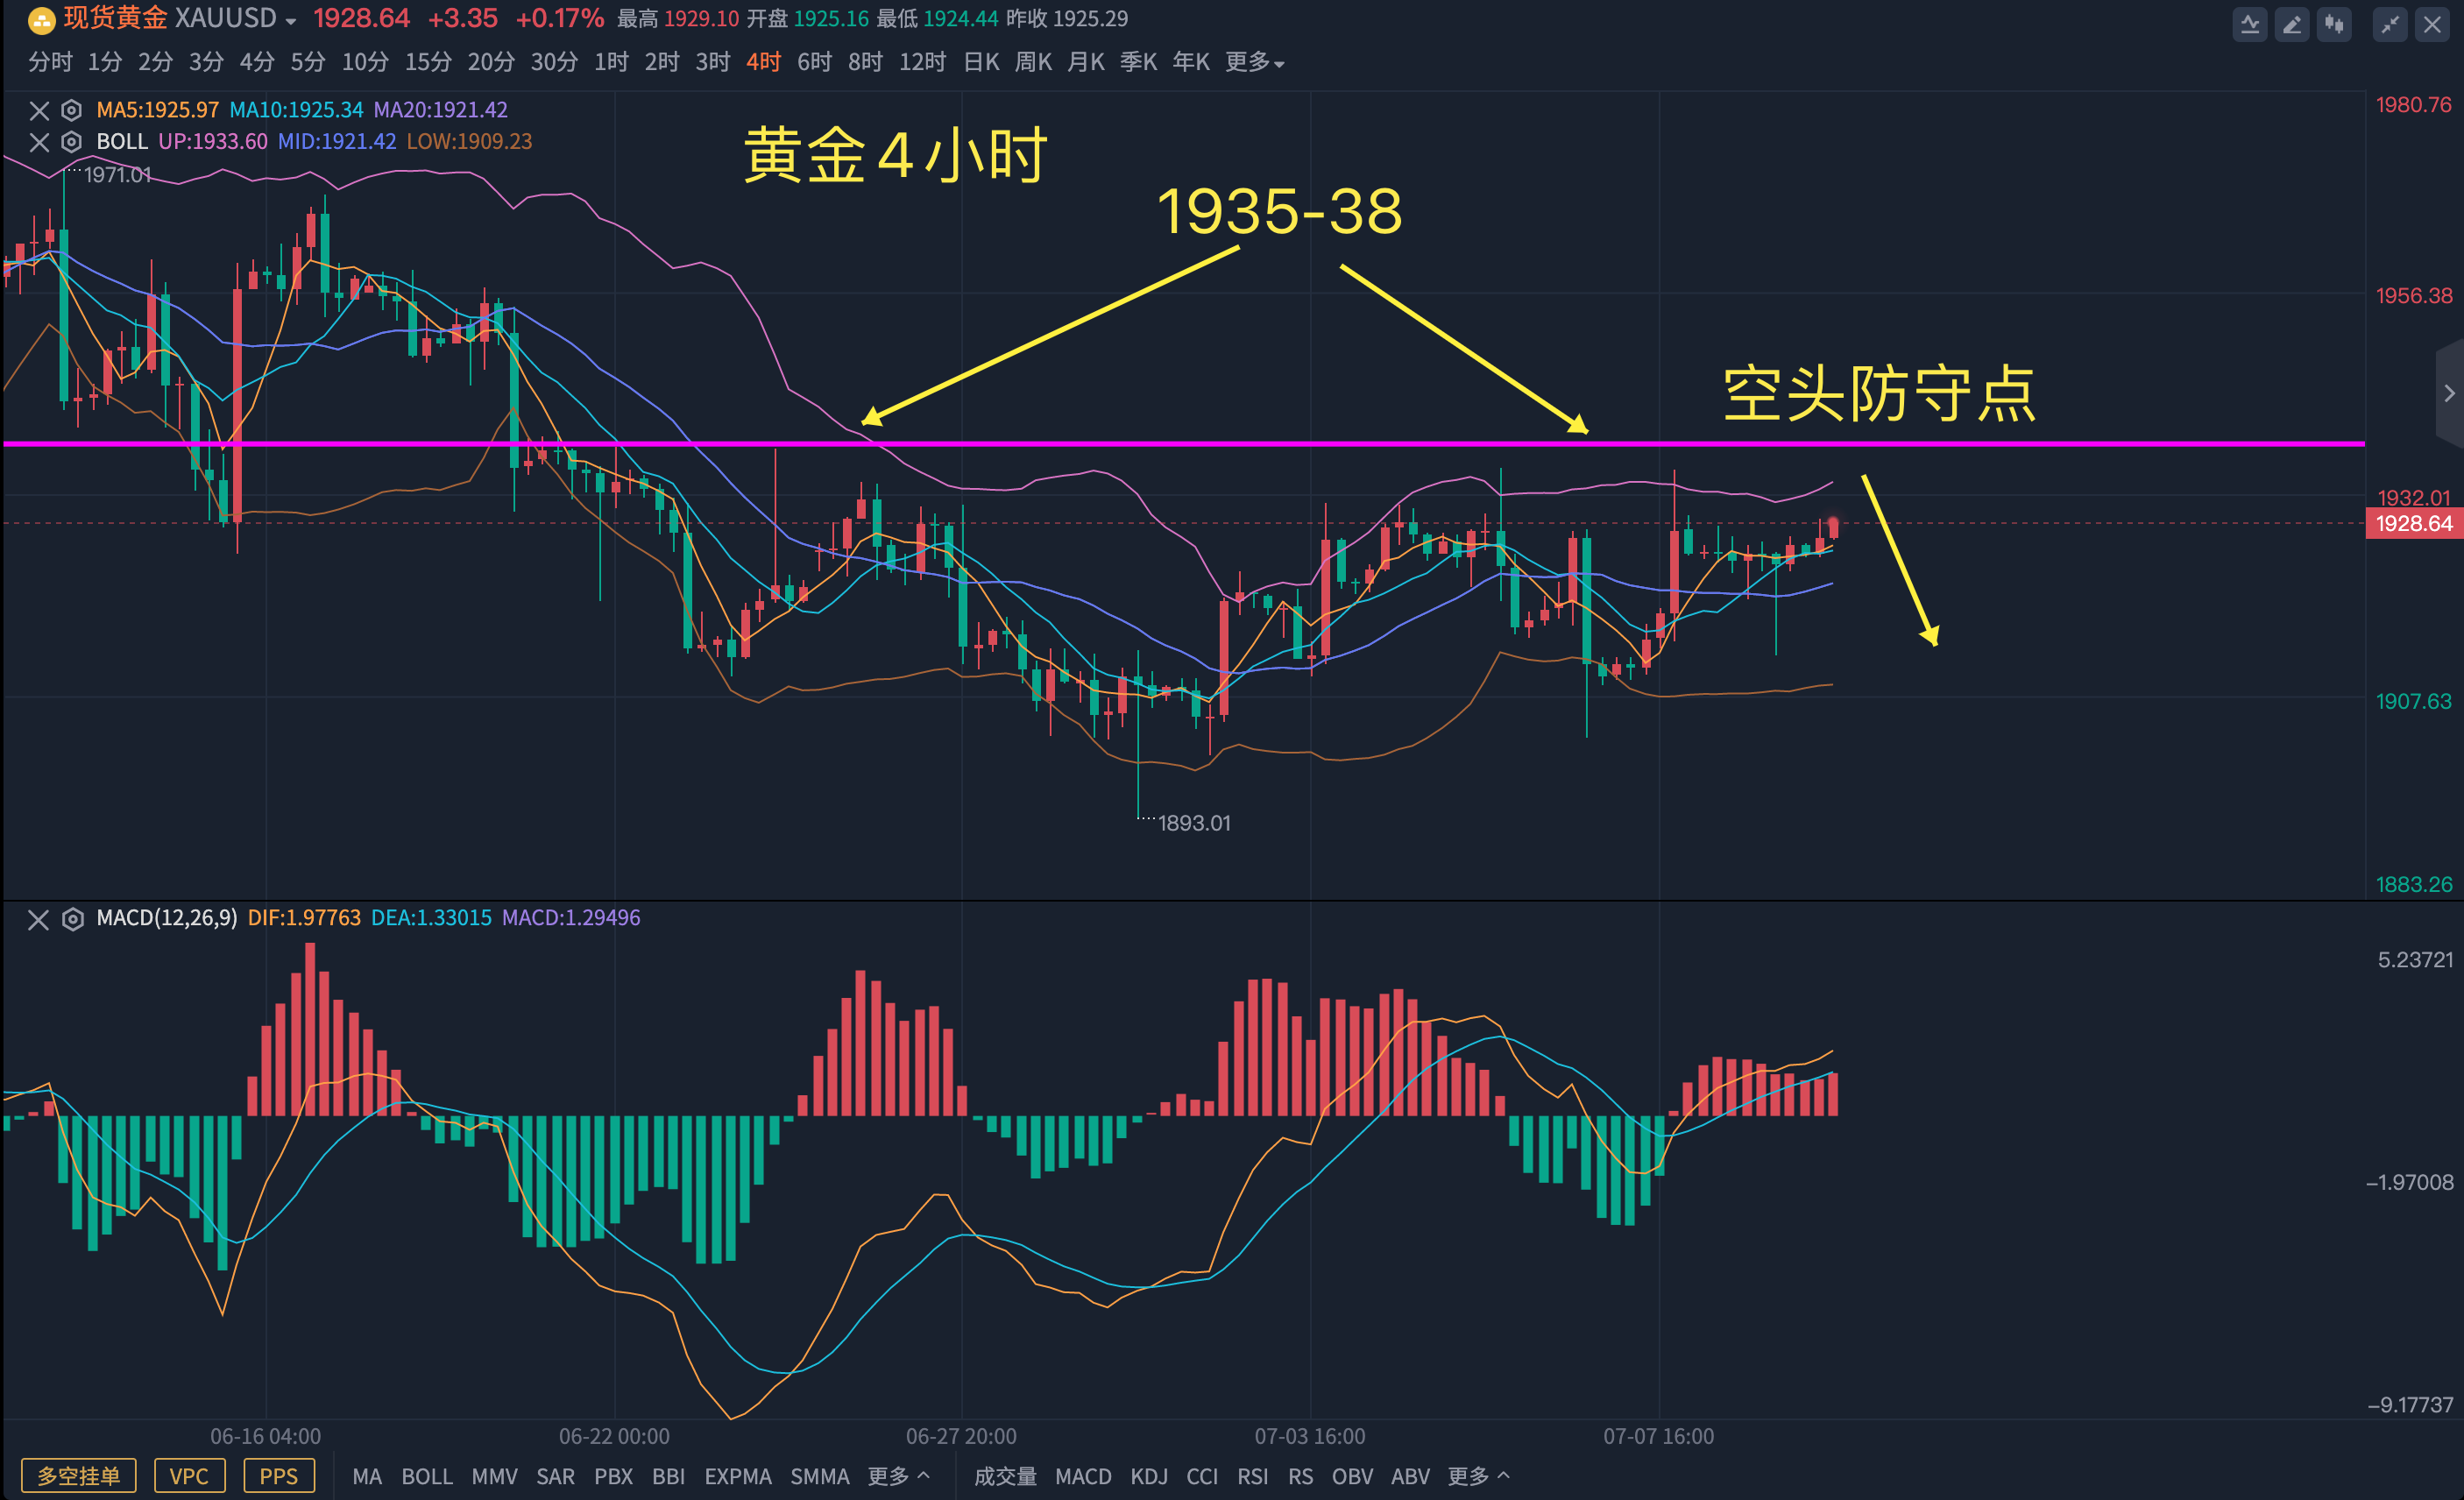Remove the MACD panel with X

click(x=38, y=919)
